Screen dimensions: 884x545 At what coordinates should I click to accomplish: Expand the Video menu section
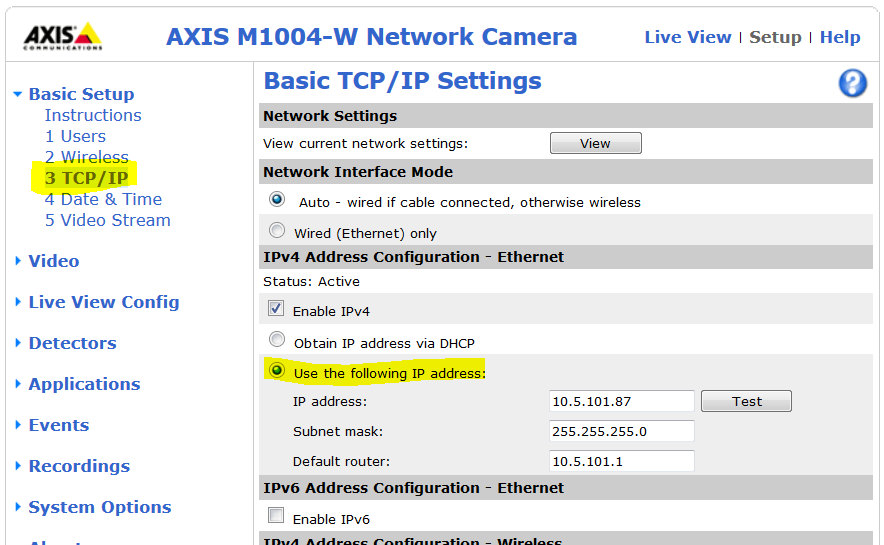(x=19, y=261)
